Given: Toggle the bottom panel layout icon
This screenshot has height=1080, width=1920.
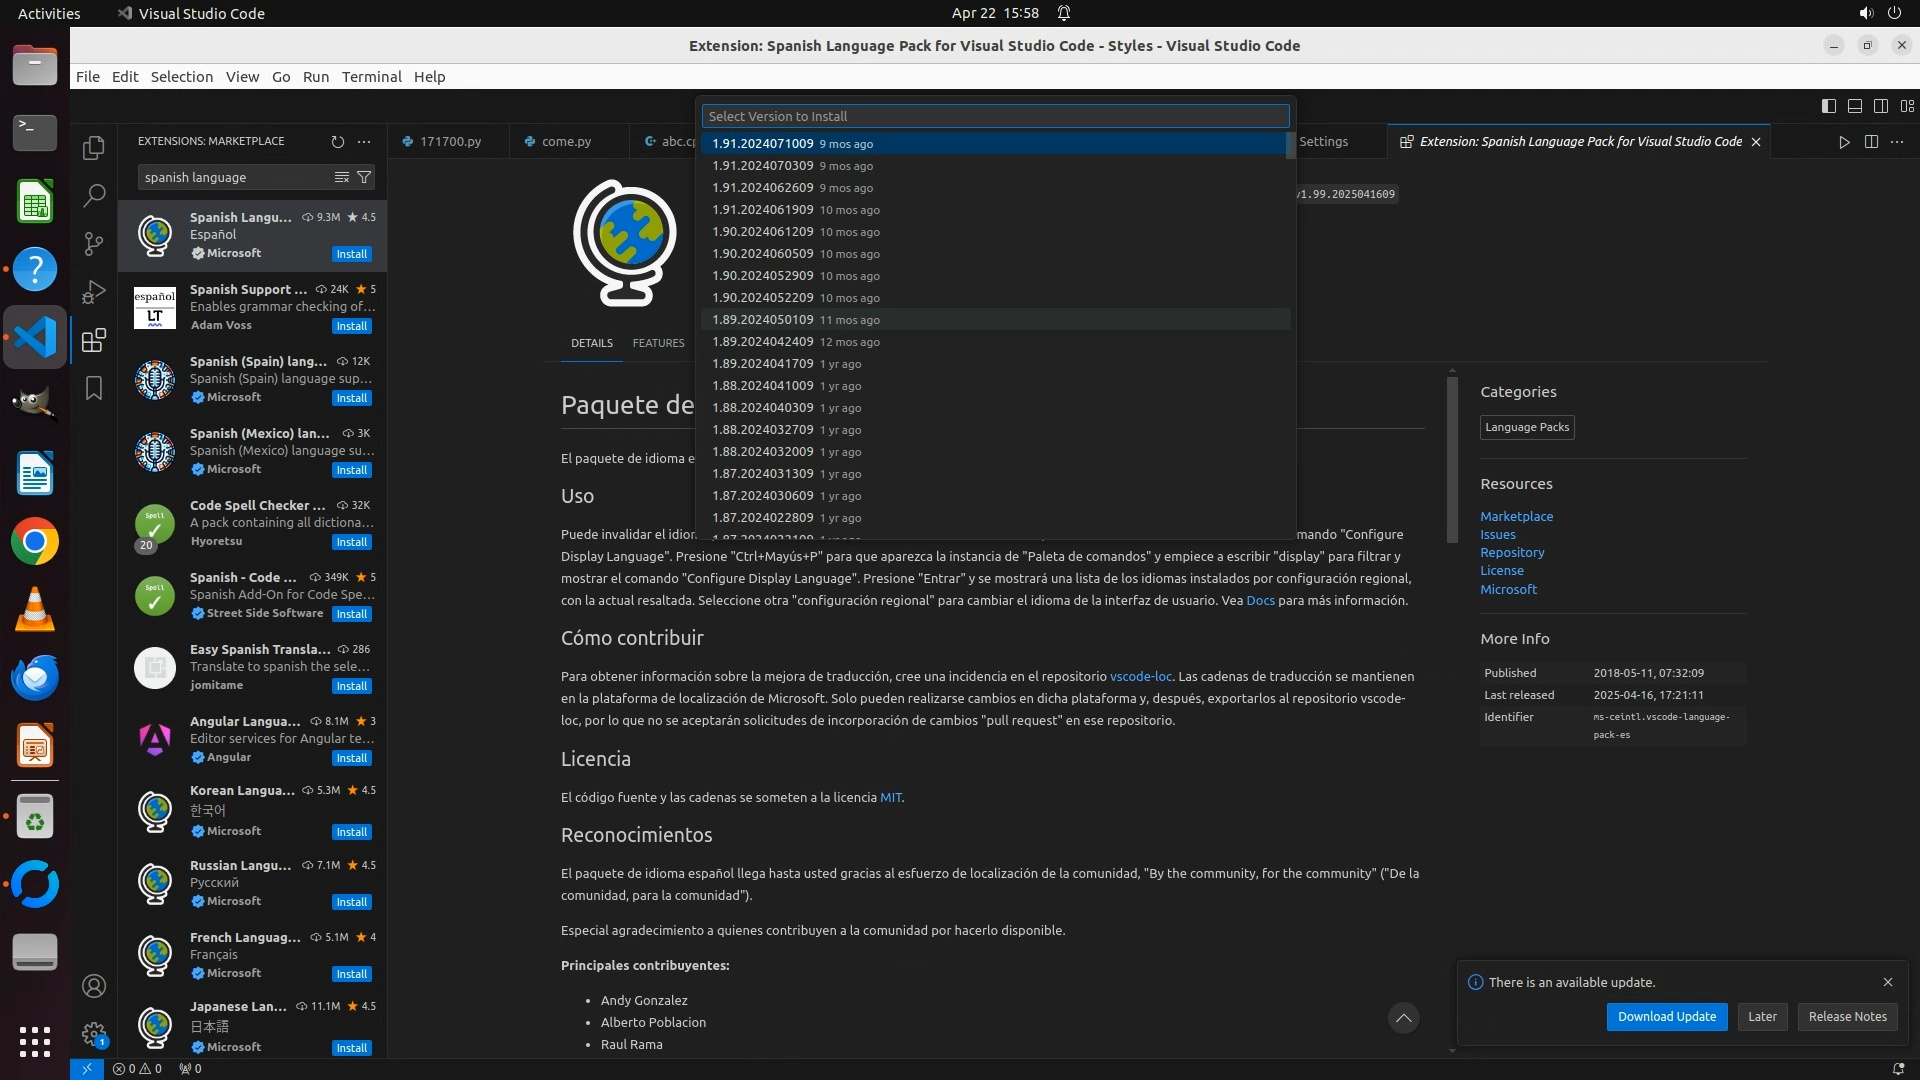Looking at the screenshot, I should pos(1855,106).
